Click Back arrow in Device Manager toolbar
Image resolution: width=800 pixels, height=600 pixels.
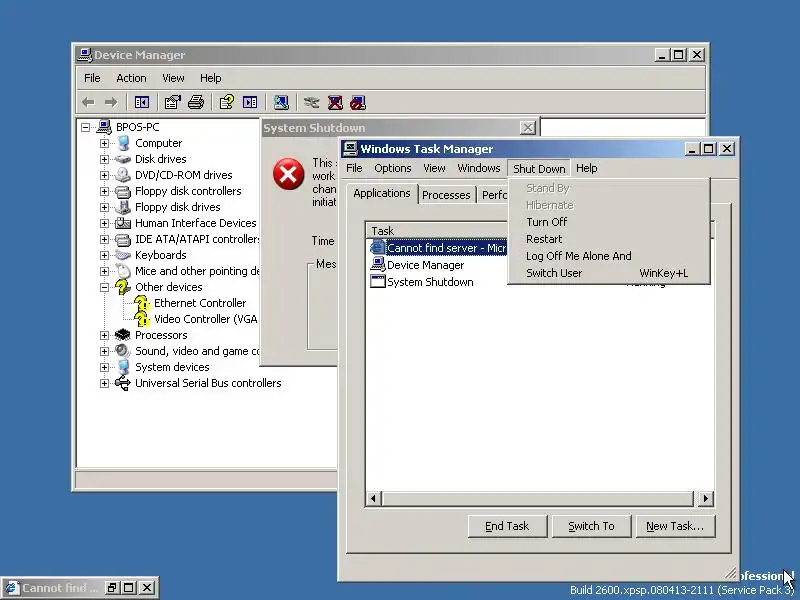point(88,103)
